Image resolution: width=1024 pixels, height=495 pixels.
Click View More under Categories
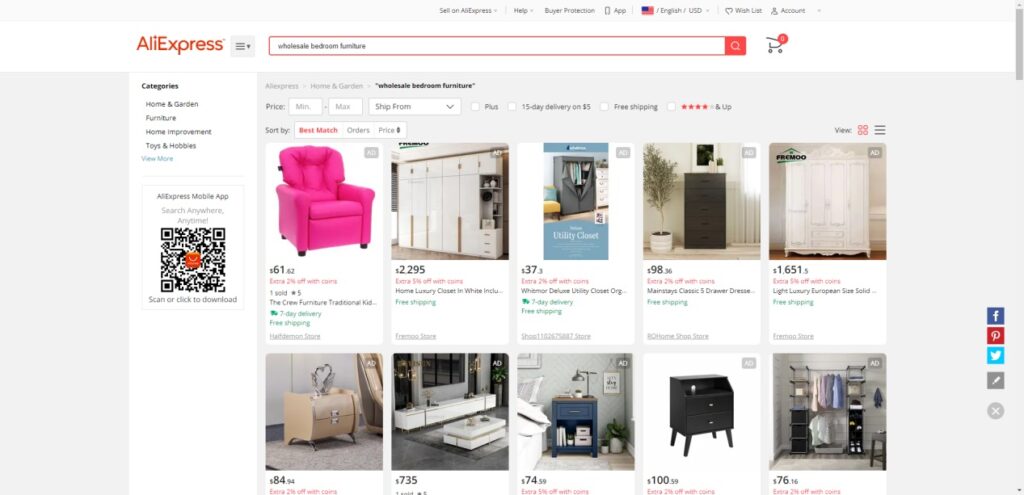(157, 159)
